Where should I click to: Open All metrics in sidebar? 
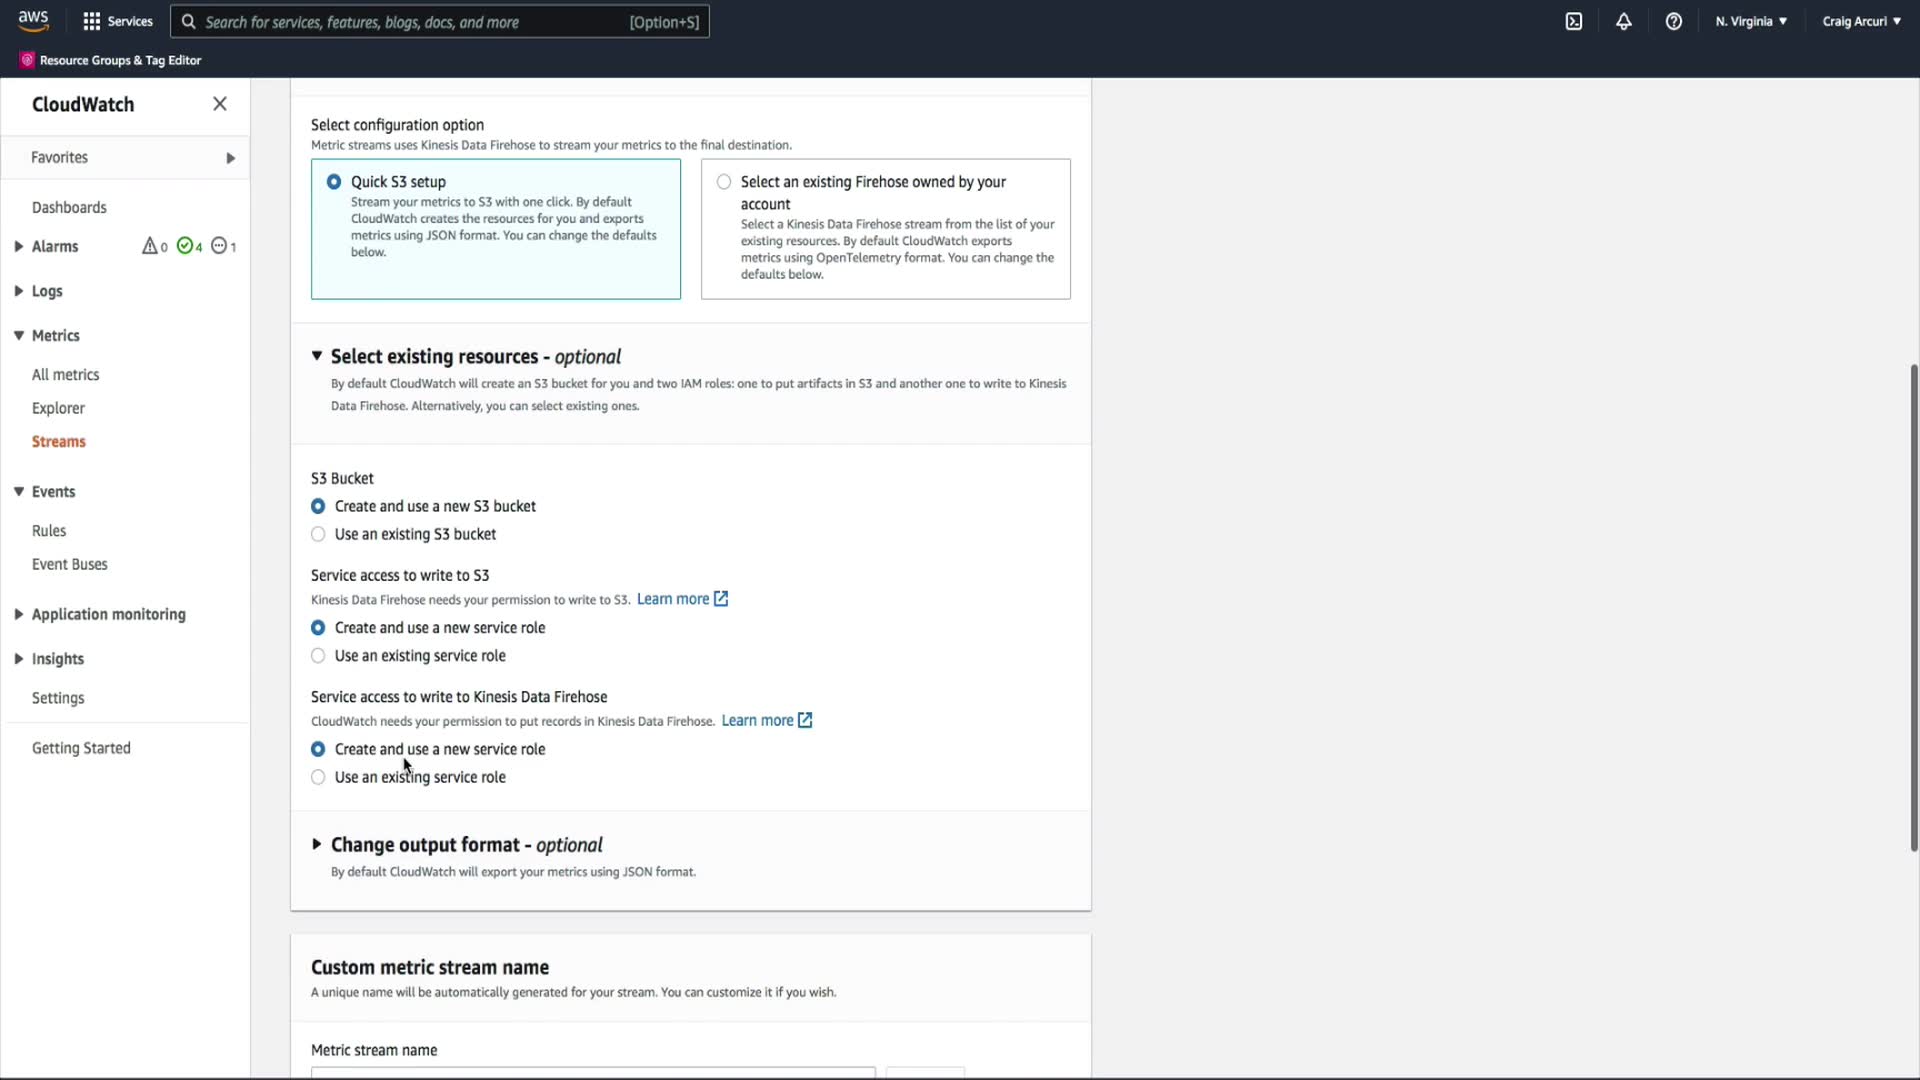pyautogui.click(x=65, y=374)
